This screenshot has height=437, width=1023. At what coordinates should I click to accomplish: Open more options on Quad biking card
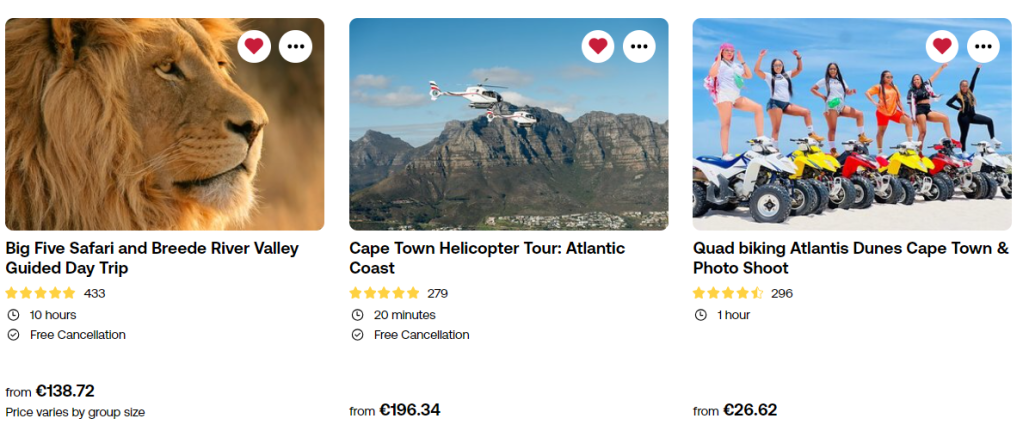pyautogui.click(x=983, y=46)
